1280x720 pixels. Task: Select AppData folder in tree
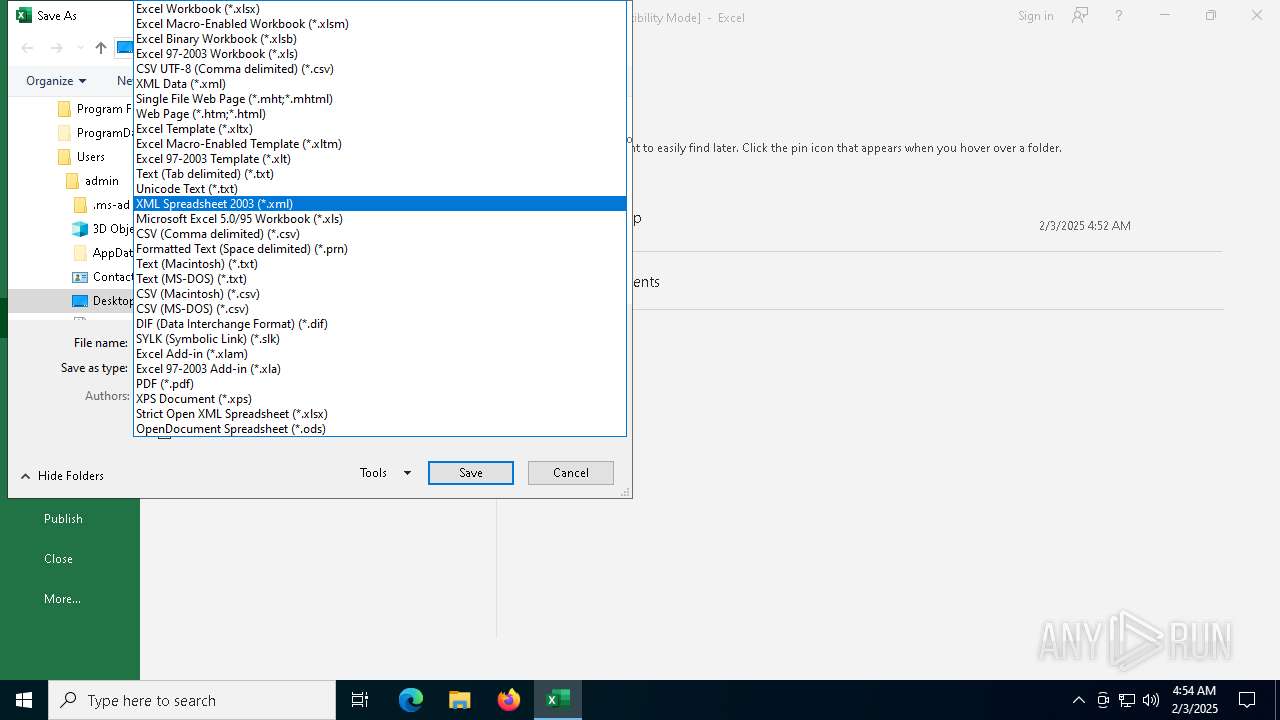pyautogui.click(x=102, y=253)
